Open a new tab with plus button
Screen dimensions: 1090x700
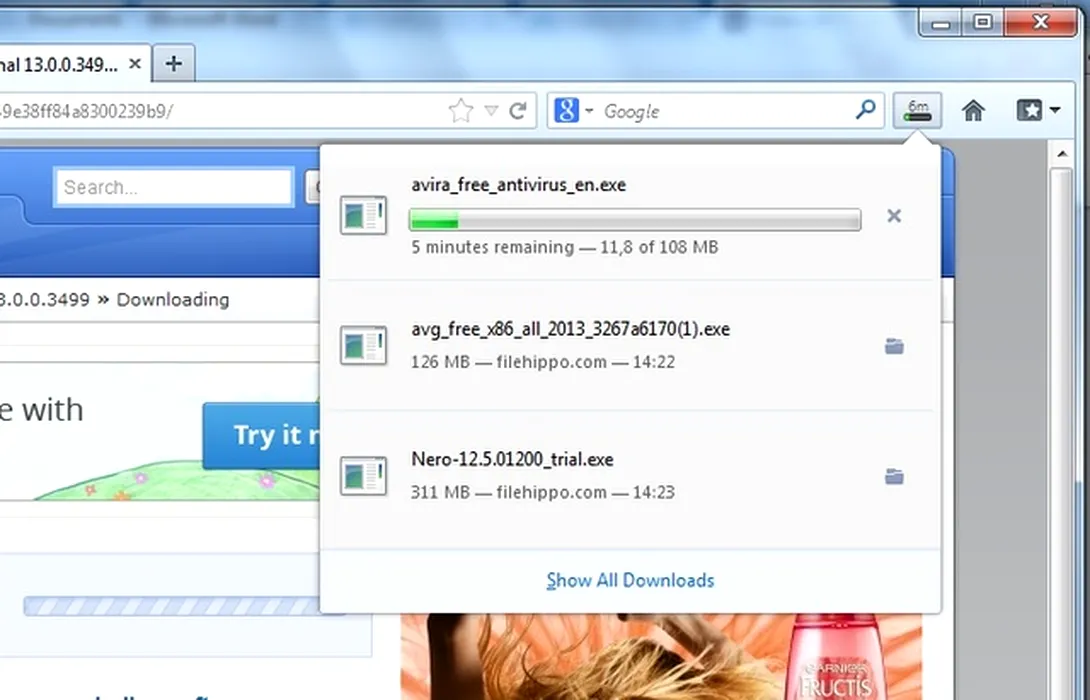point(174,64)
